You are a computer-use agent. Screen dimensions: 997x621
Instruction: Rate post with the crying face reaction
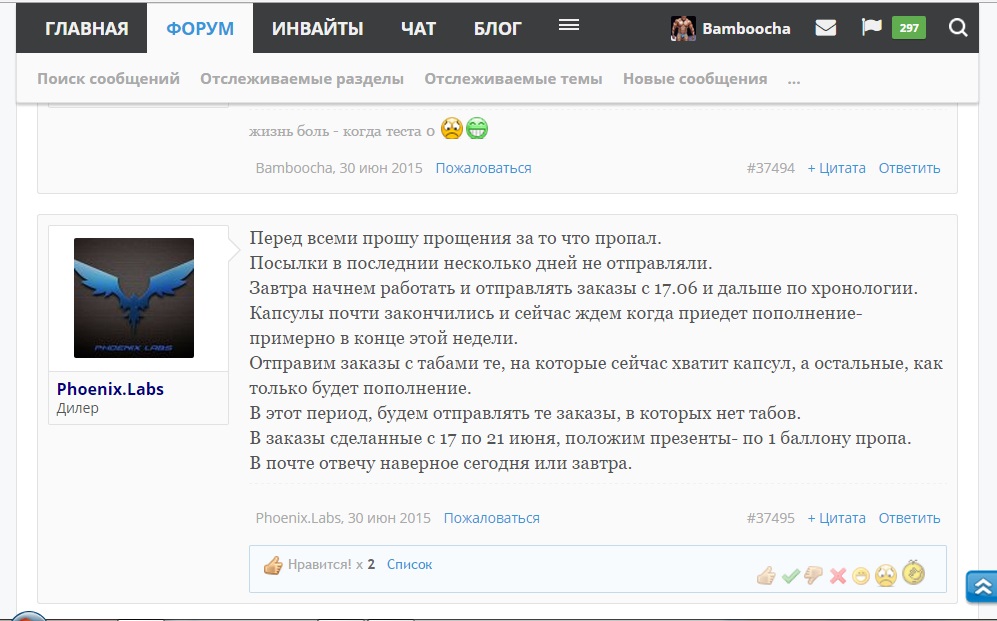point(886,576)
